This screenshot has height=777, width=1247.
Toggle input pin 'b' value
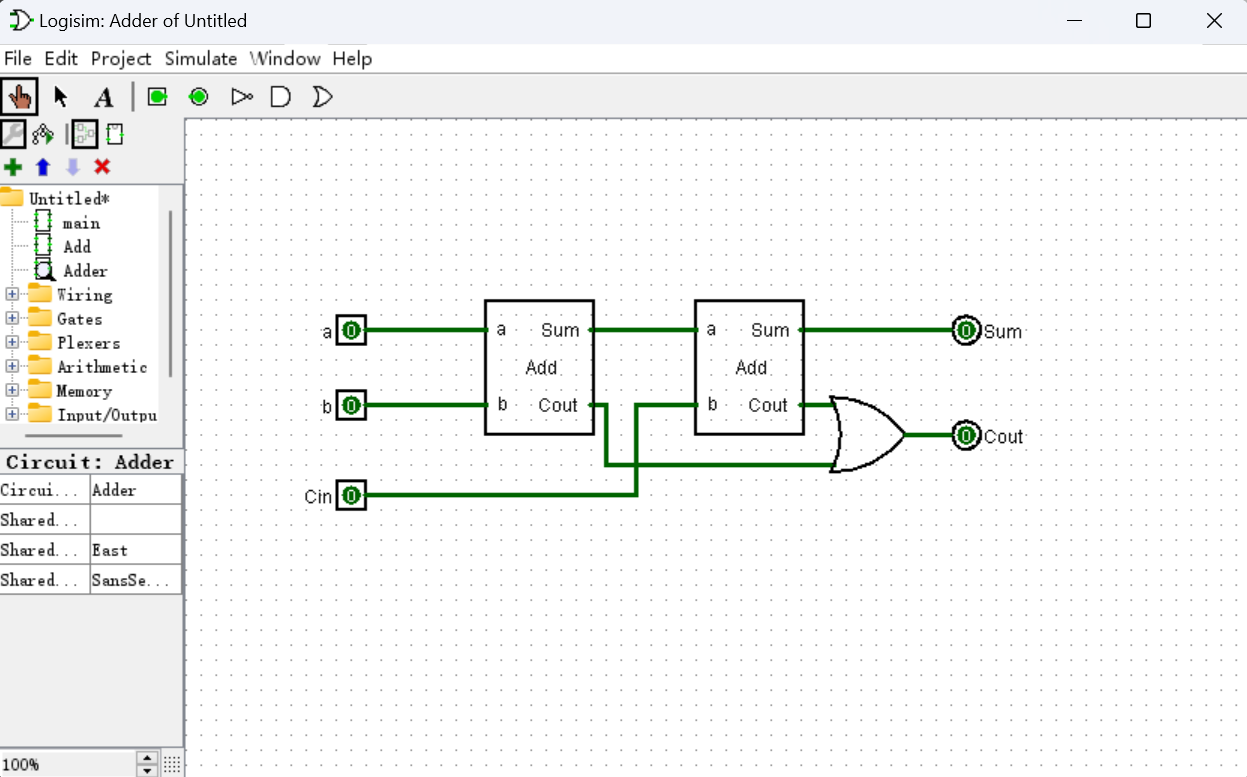tap(351, 406)
